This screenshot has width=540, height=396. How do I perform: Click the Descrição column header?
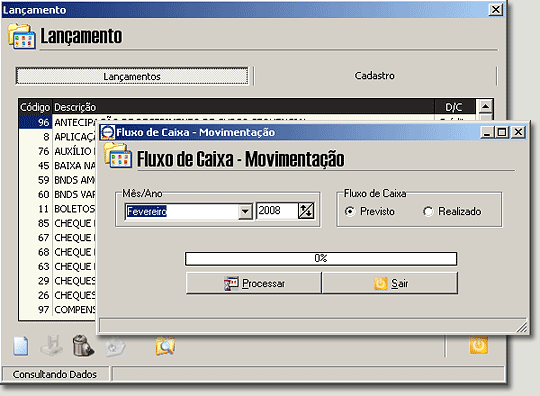click(x=243, y=107)
